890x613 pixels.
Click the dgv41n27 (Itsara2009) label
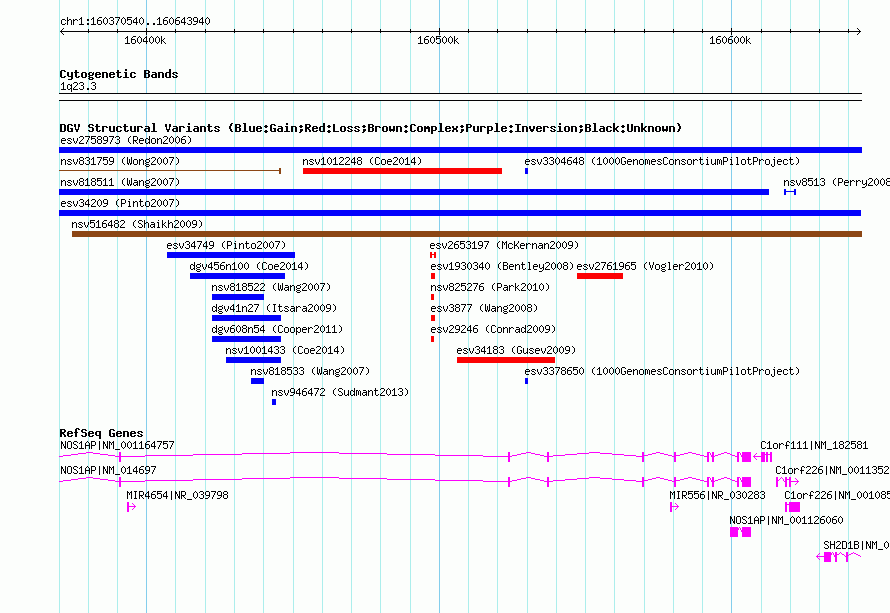[274, 308]
